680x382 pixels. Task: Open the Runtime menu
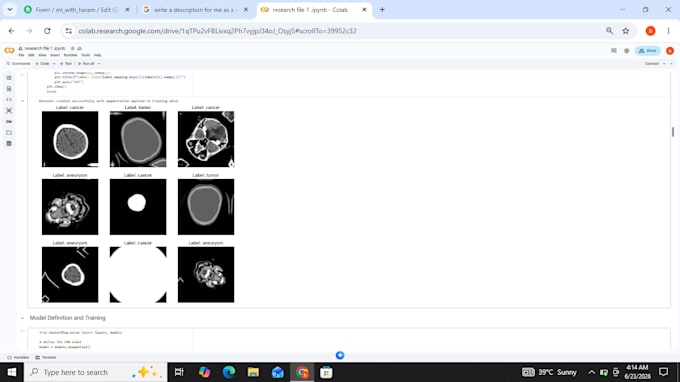70,55
